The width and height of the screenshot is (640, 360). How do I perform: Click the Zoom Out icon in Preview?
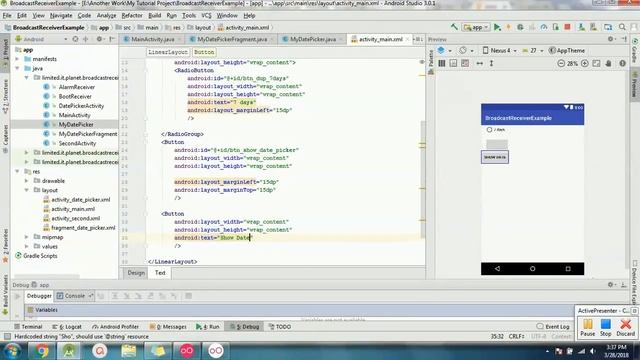point(561,63)
